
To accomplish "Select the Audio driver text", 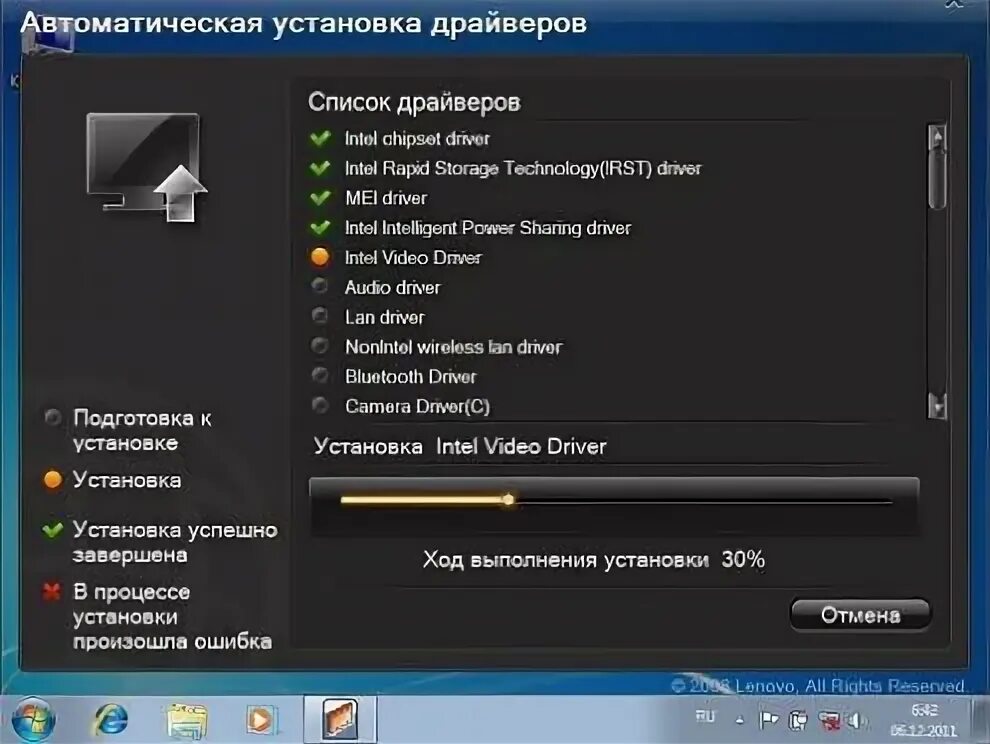I will coord(392,287).
